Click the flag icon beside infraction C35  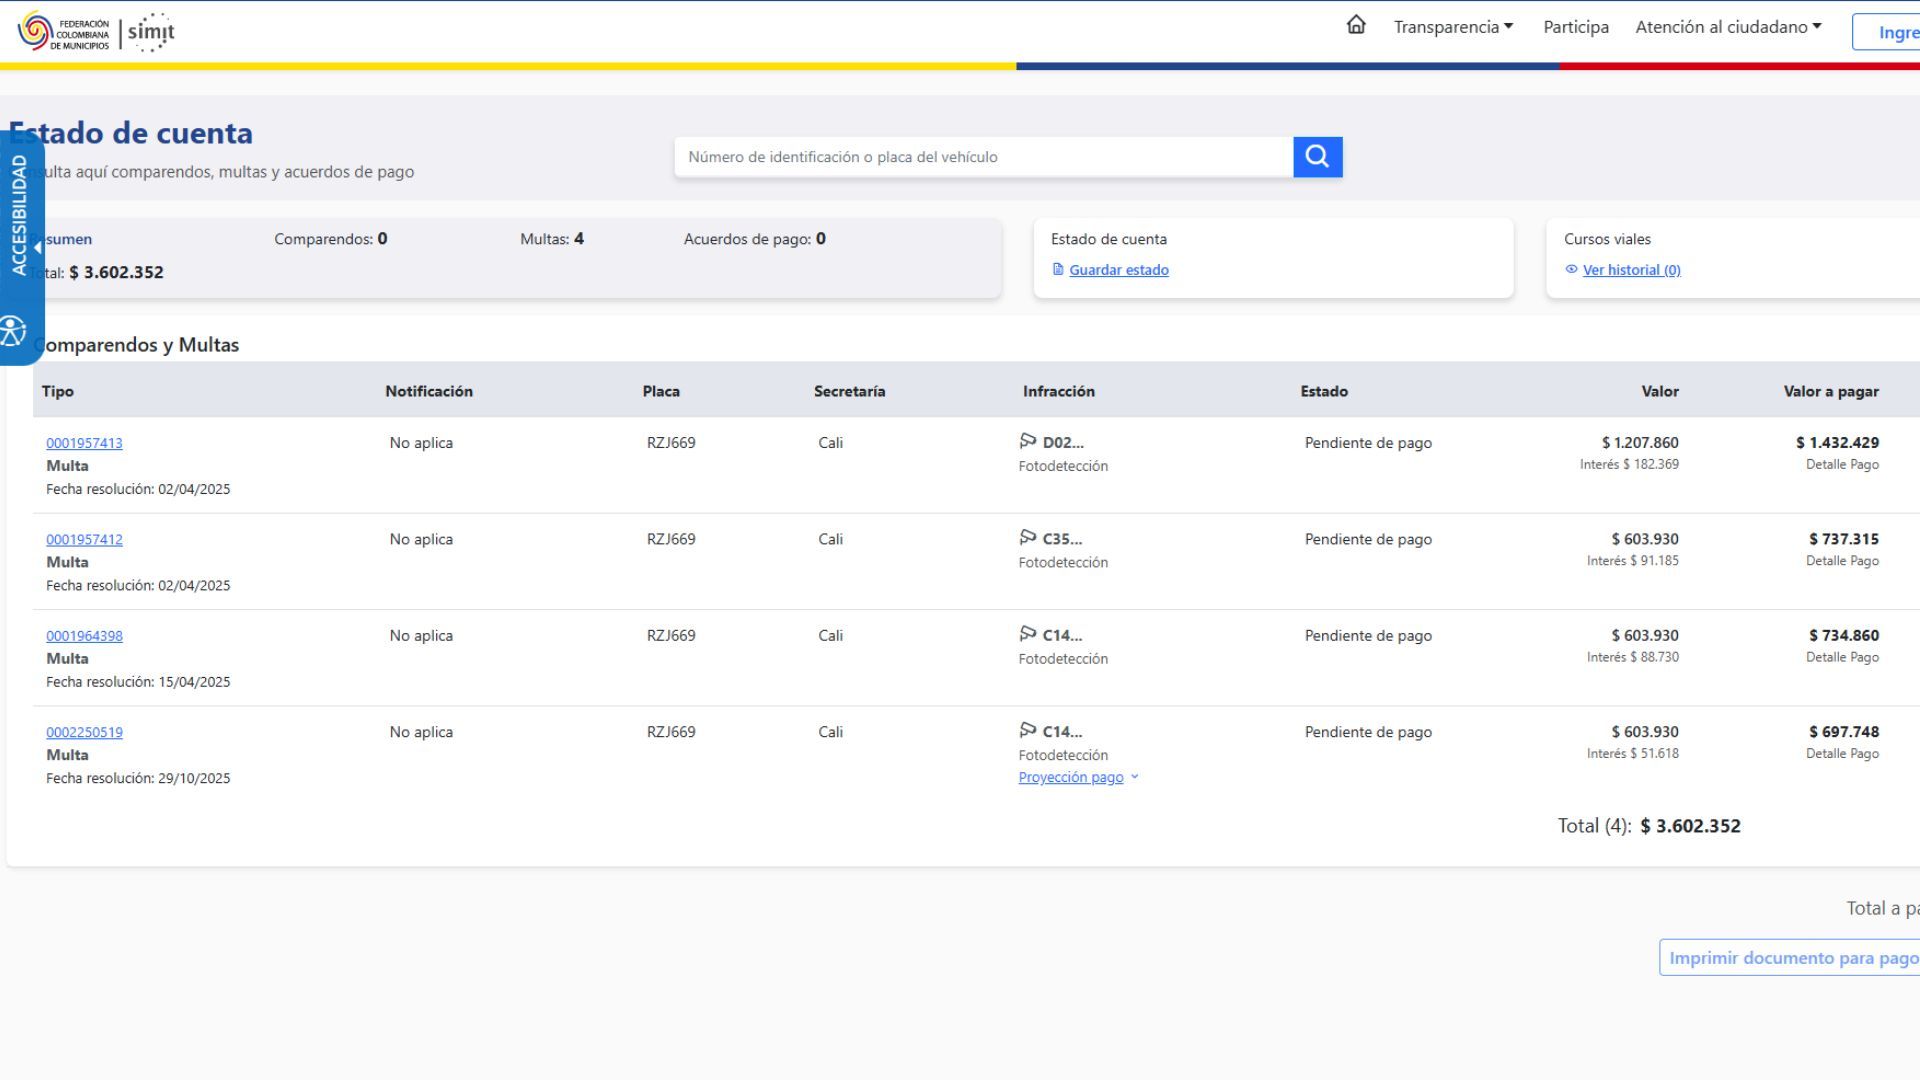[1028, 538]
